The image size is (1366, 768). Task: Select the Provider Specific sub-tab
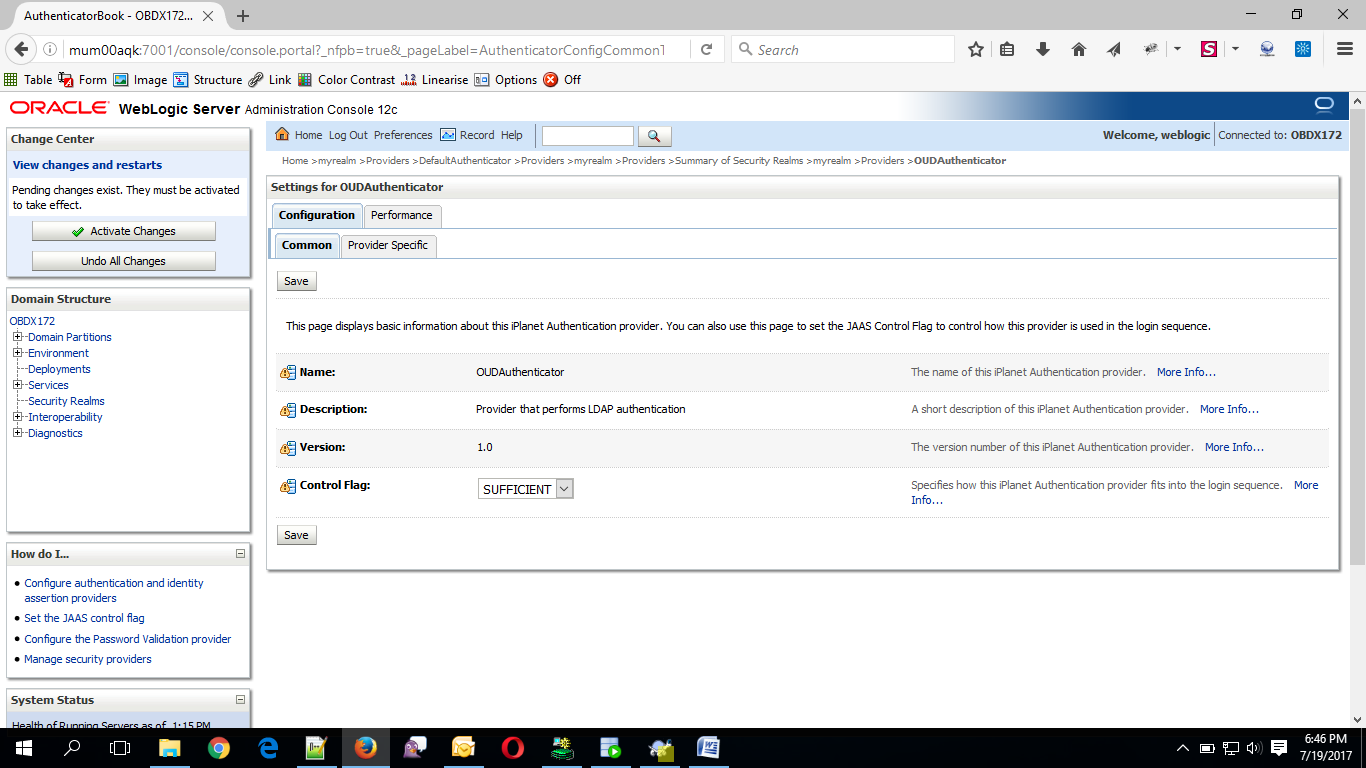pos(388,246)
